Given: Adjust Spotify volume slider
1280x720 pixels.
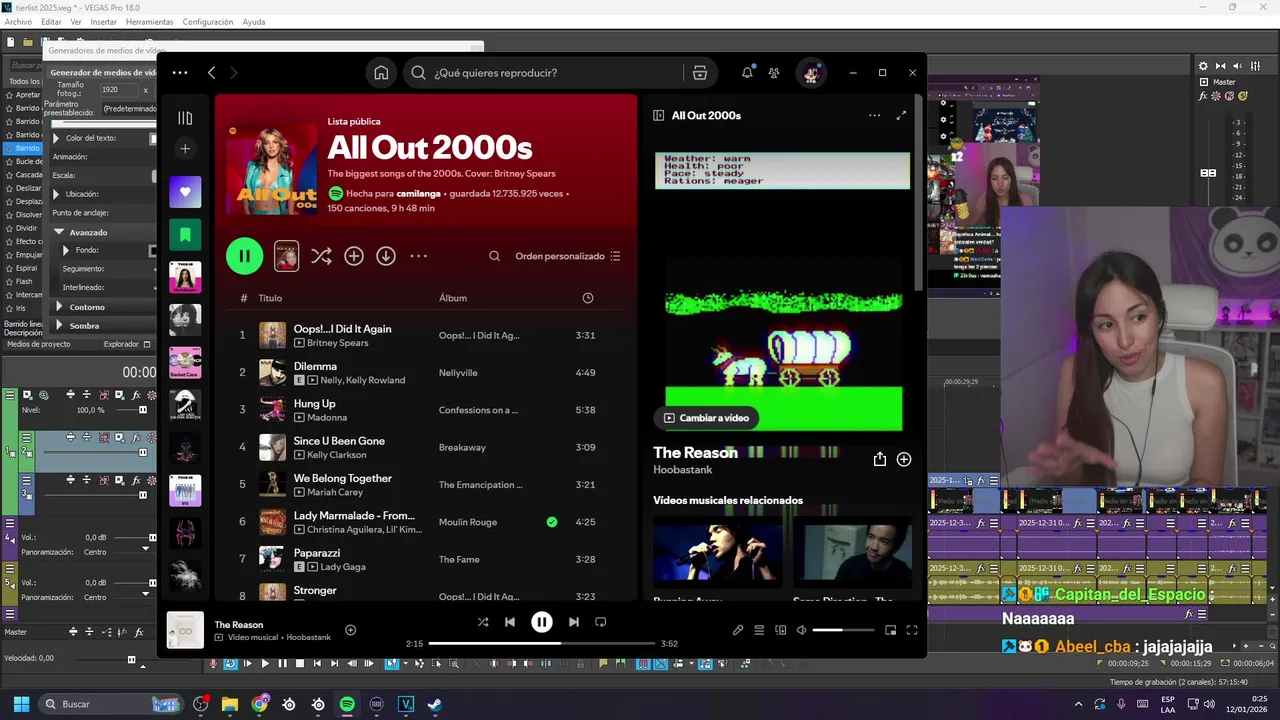Looking at the screenshot, I should (x=842, y=630).
